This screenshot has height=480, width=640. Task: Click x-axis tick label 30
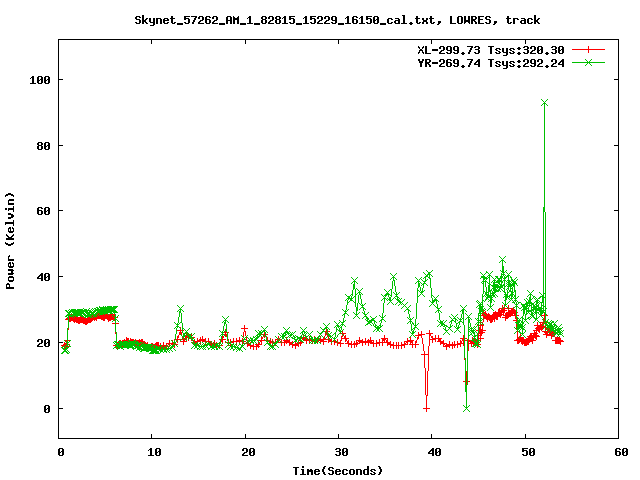pos(341,452)
